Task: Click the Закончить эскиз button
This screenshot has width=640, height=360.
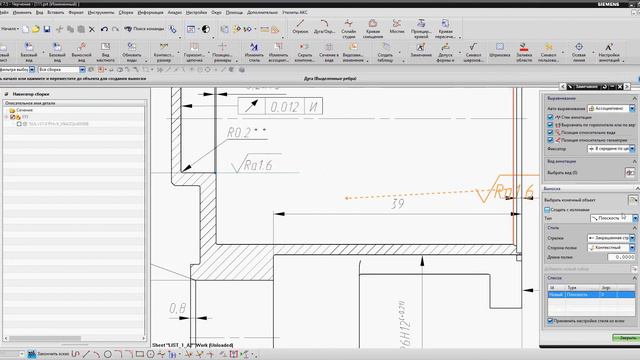Action: tap(48, 354)
